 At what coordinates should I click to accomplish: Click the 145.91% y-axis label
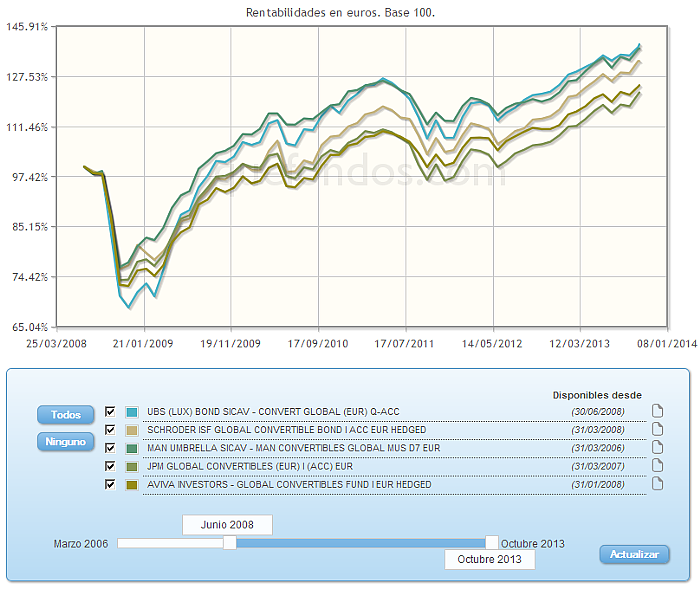coord(27,27)
